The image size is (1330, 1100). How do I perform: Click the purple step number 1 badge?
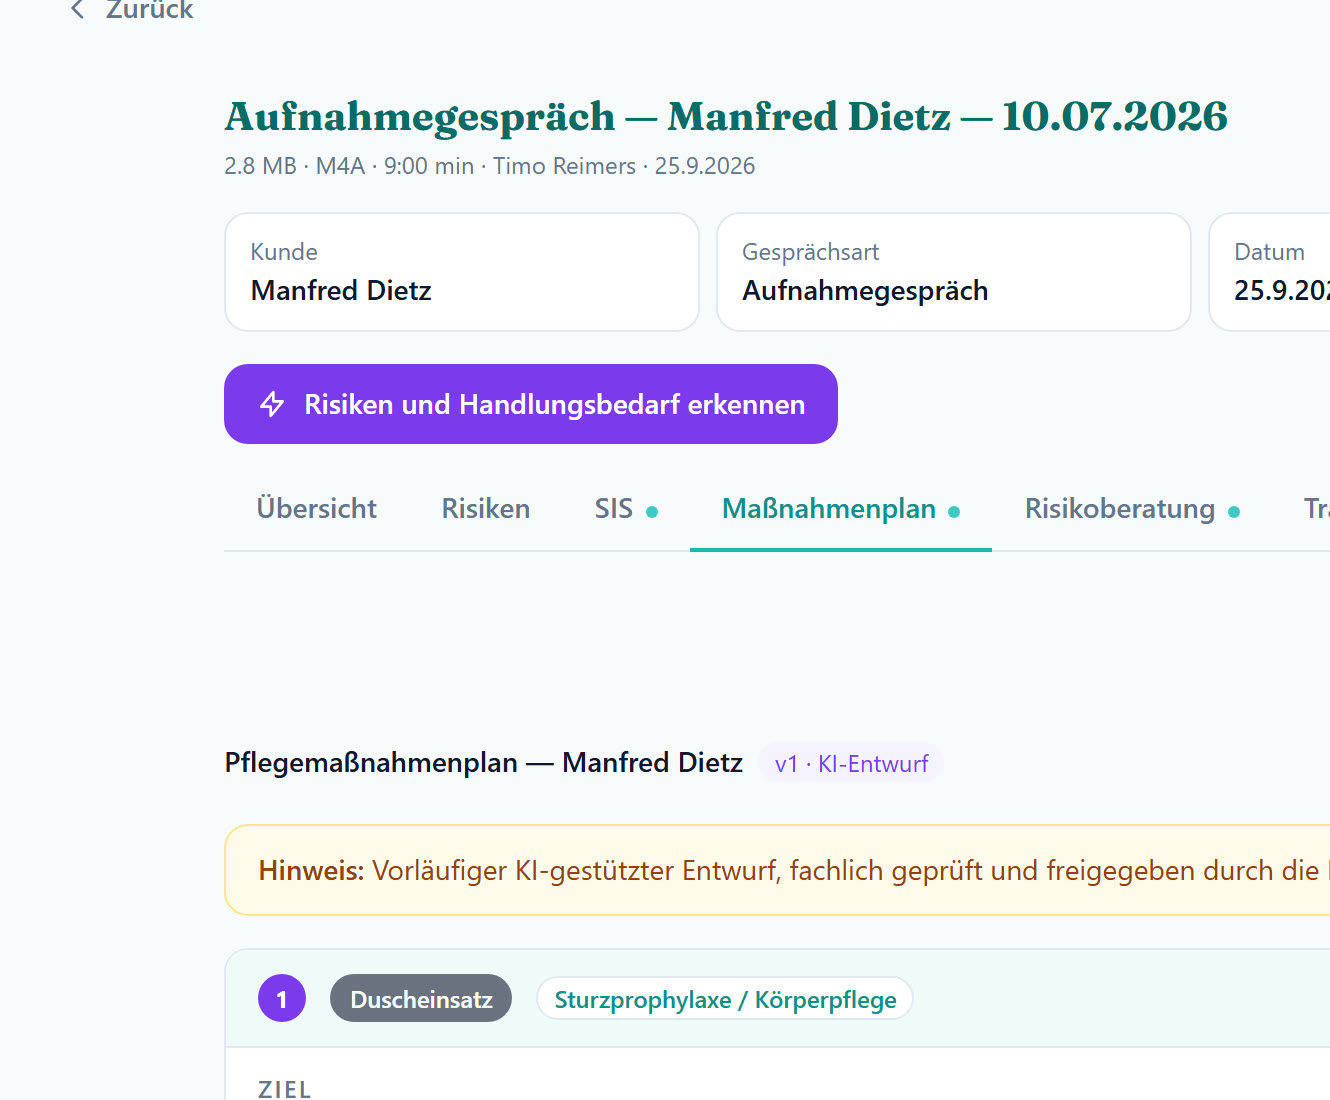pyautogui.click(x=282, y=999)
